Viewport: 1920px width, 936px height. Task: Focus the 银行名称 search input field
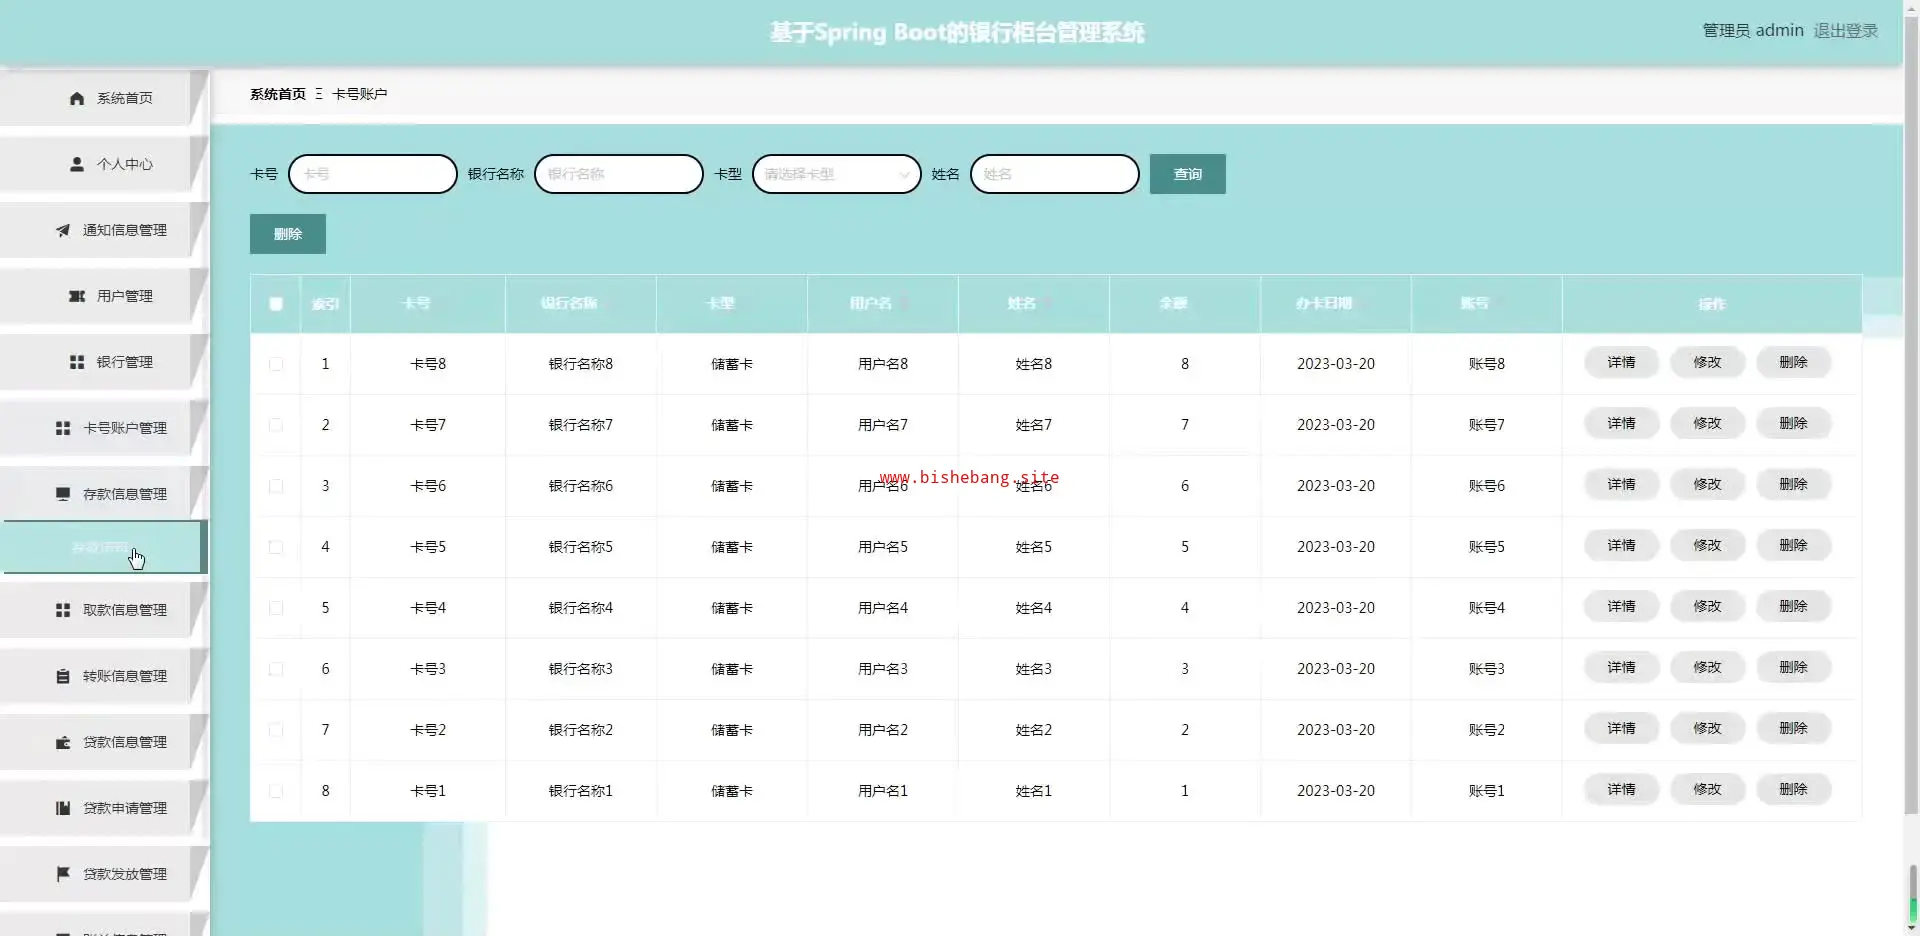(x=619, y=174)
